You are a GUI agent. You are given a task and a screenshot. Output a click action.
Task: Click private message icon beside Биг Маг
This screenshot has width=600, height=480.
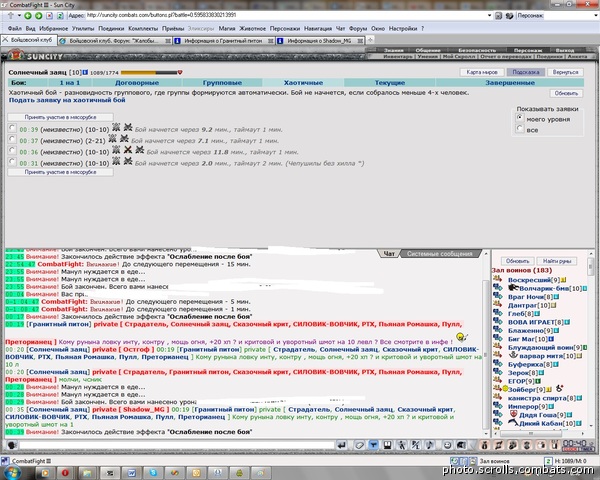click(x=497, y=338)
